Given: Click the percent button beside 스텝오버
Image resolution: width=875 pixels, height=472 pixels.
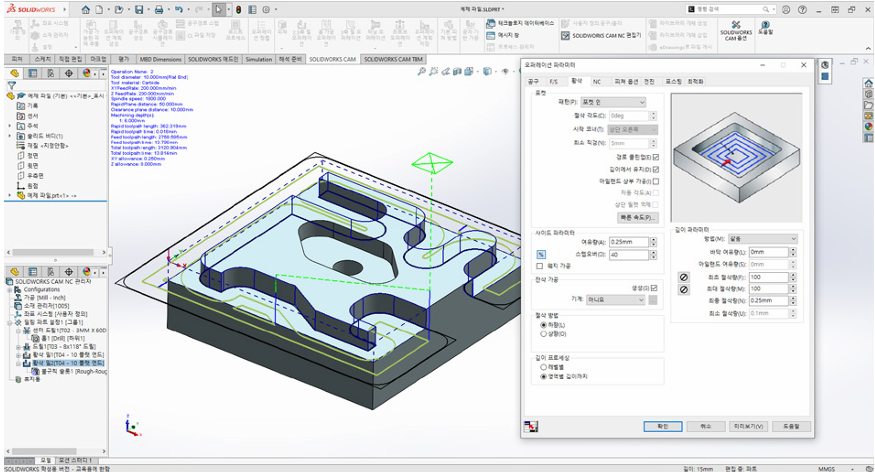Looking at the screenshot, I should tap(541, 255).
